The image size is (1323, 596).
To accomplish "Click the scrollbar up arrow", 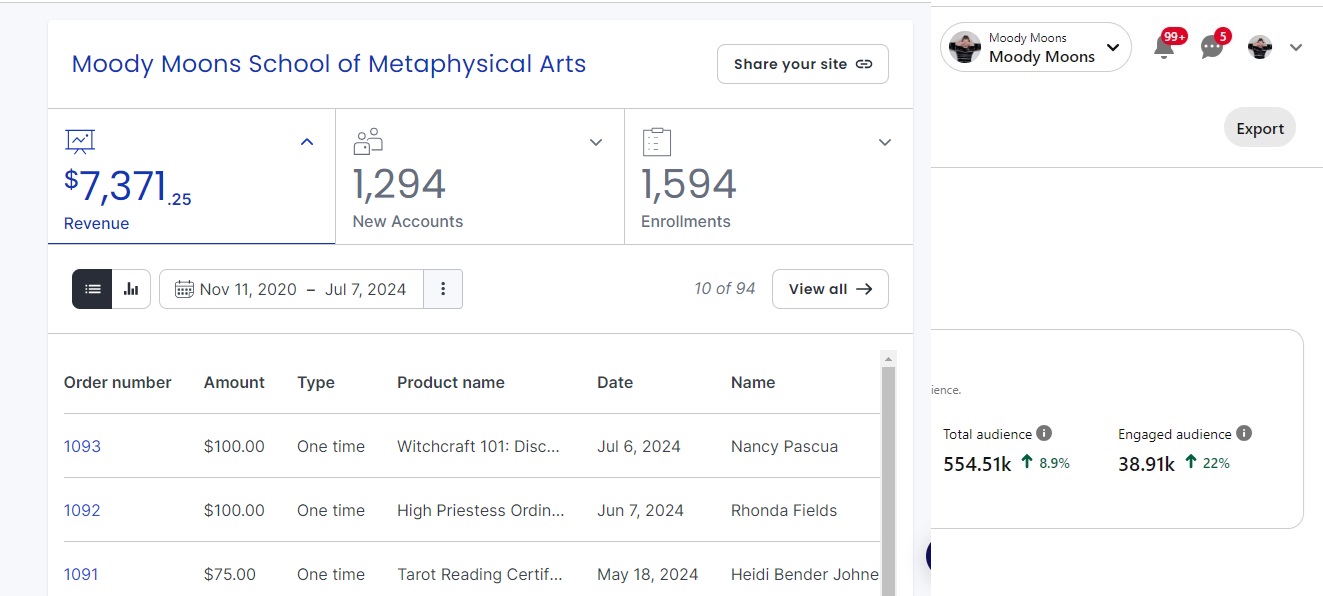I will point(888,358).
